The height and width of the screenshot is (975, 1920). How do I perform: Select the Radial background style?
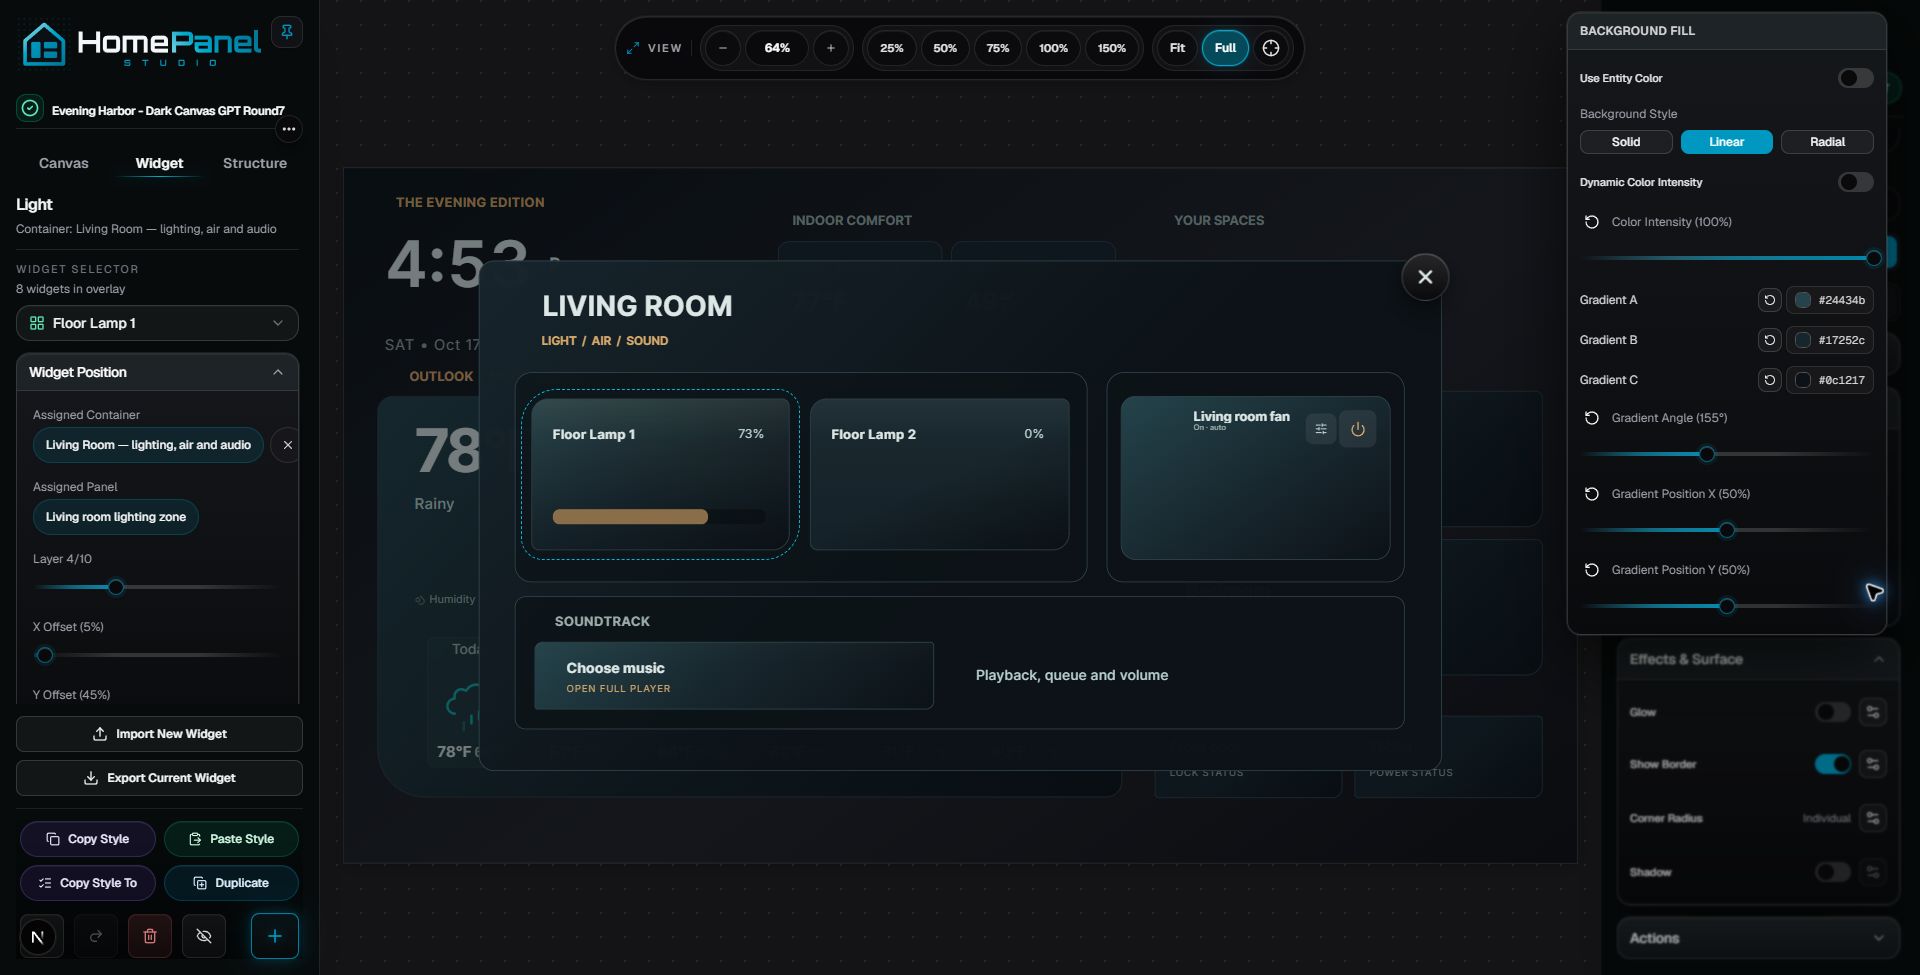pyautogui.click(x=1827, y=142)
